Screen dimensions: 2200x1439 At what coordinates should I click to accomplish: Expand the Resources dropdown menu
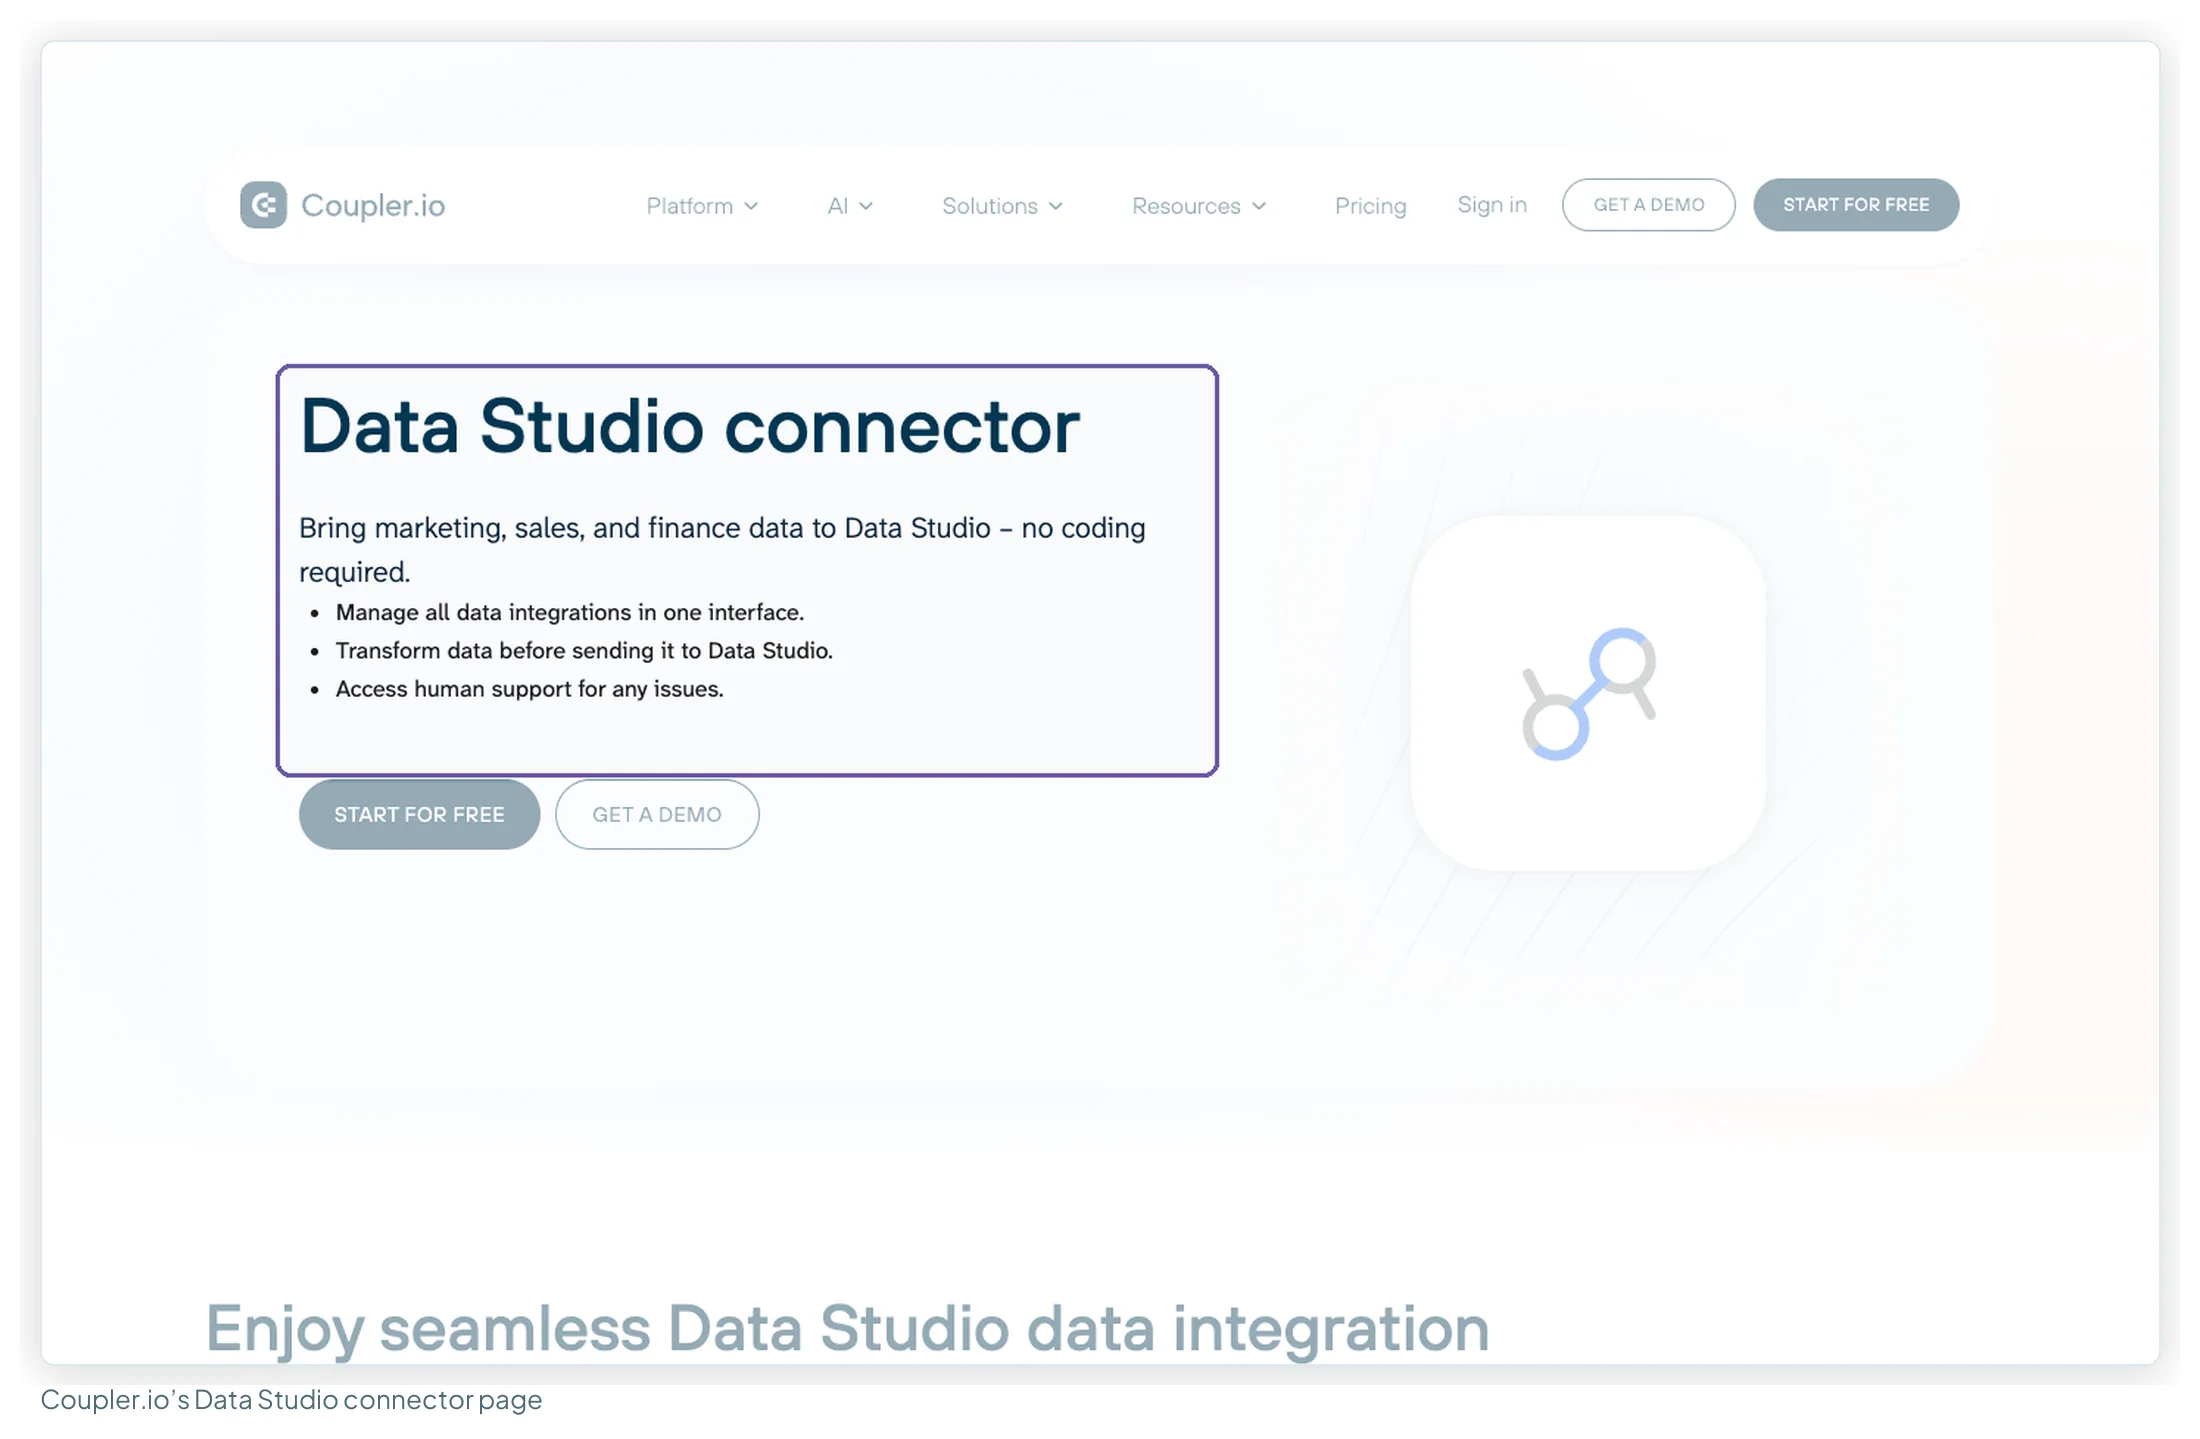1199,206
